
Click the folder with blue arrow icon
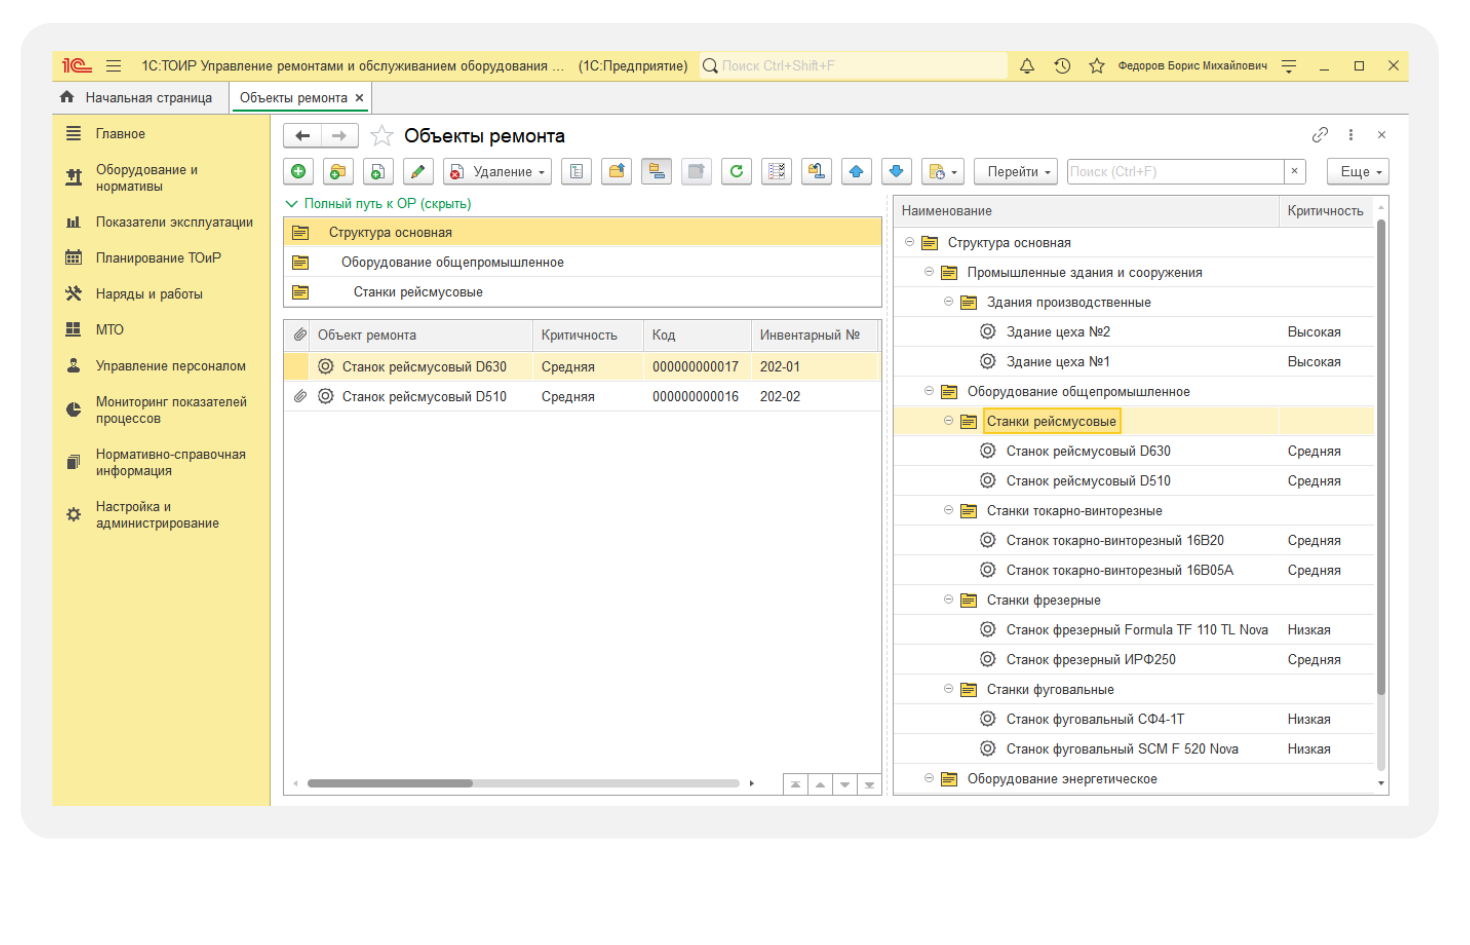(x=617, y=172)
